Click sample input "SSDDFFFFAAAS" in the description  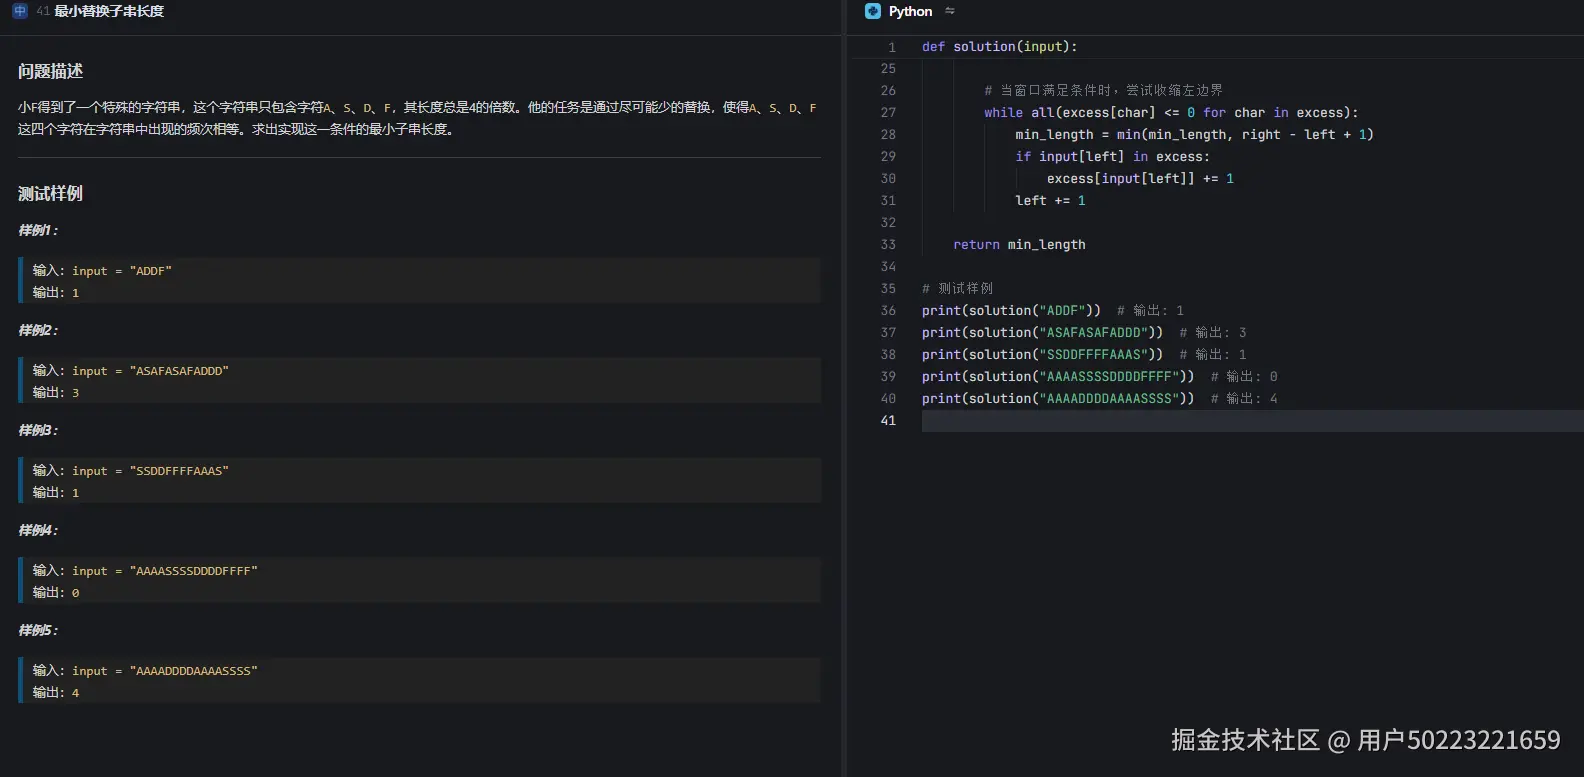click(179, 471)
